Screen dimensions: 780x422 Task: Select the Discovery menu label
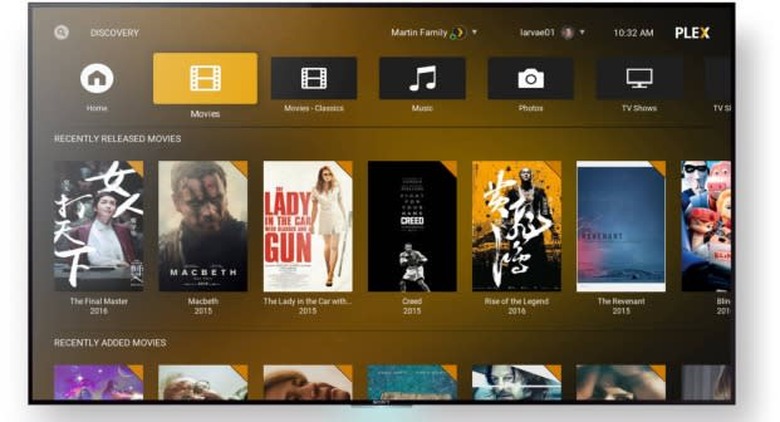pos(115,33)
